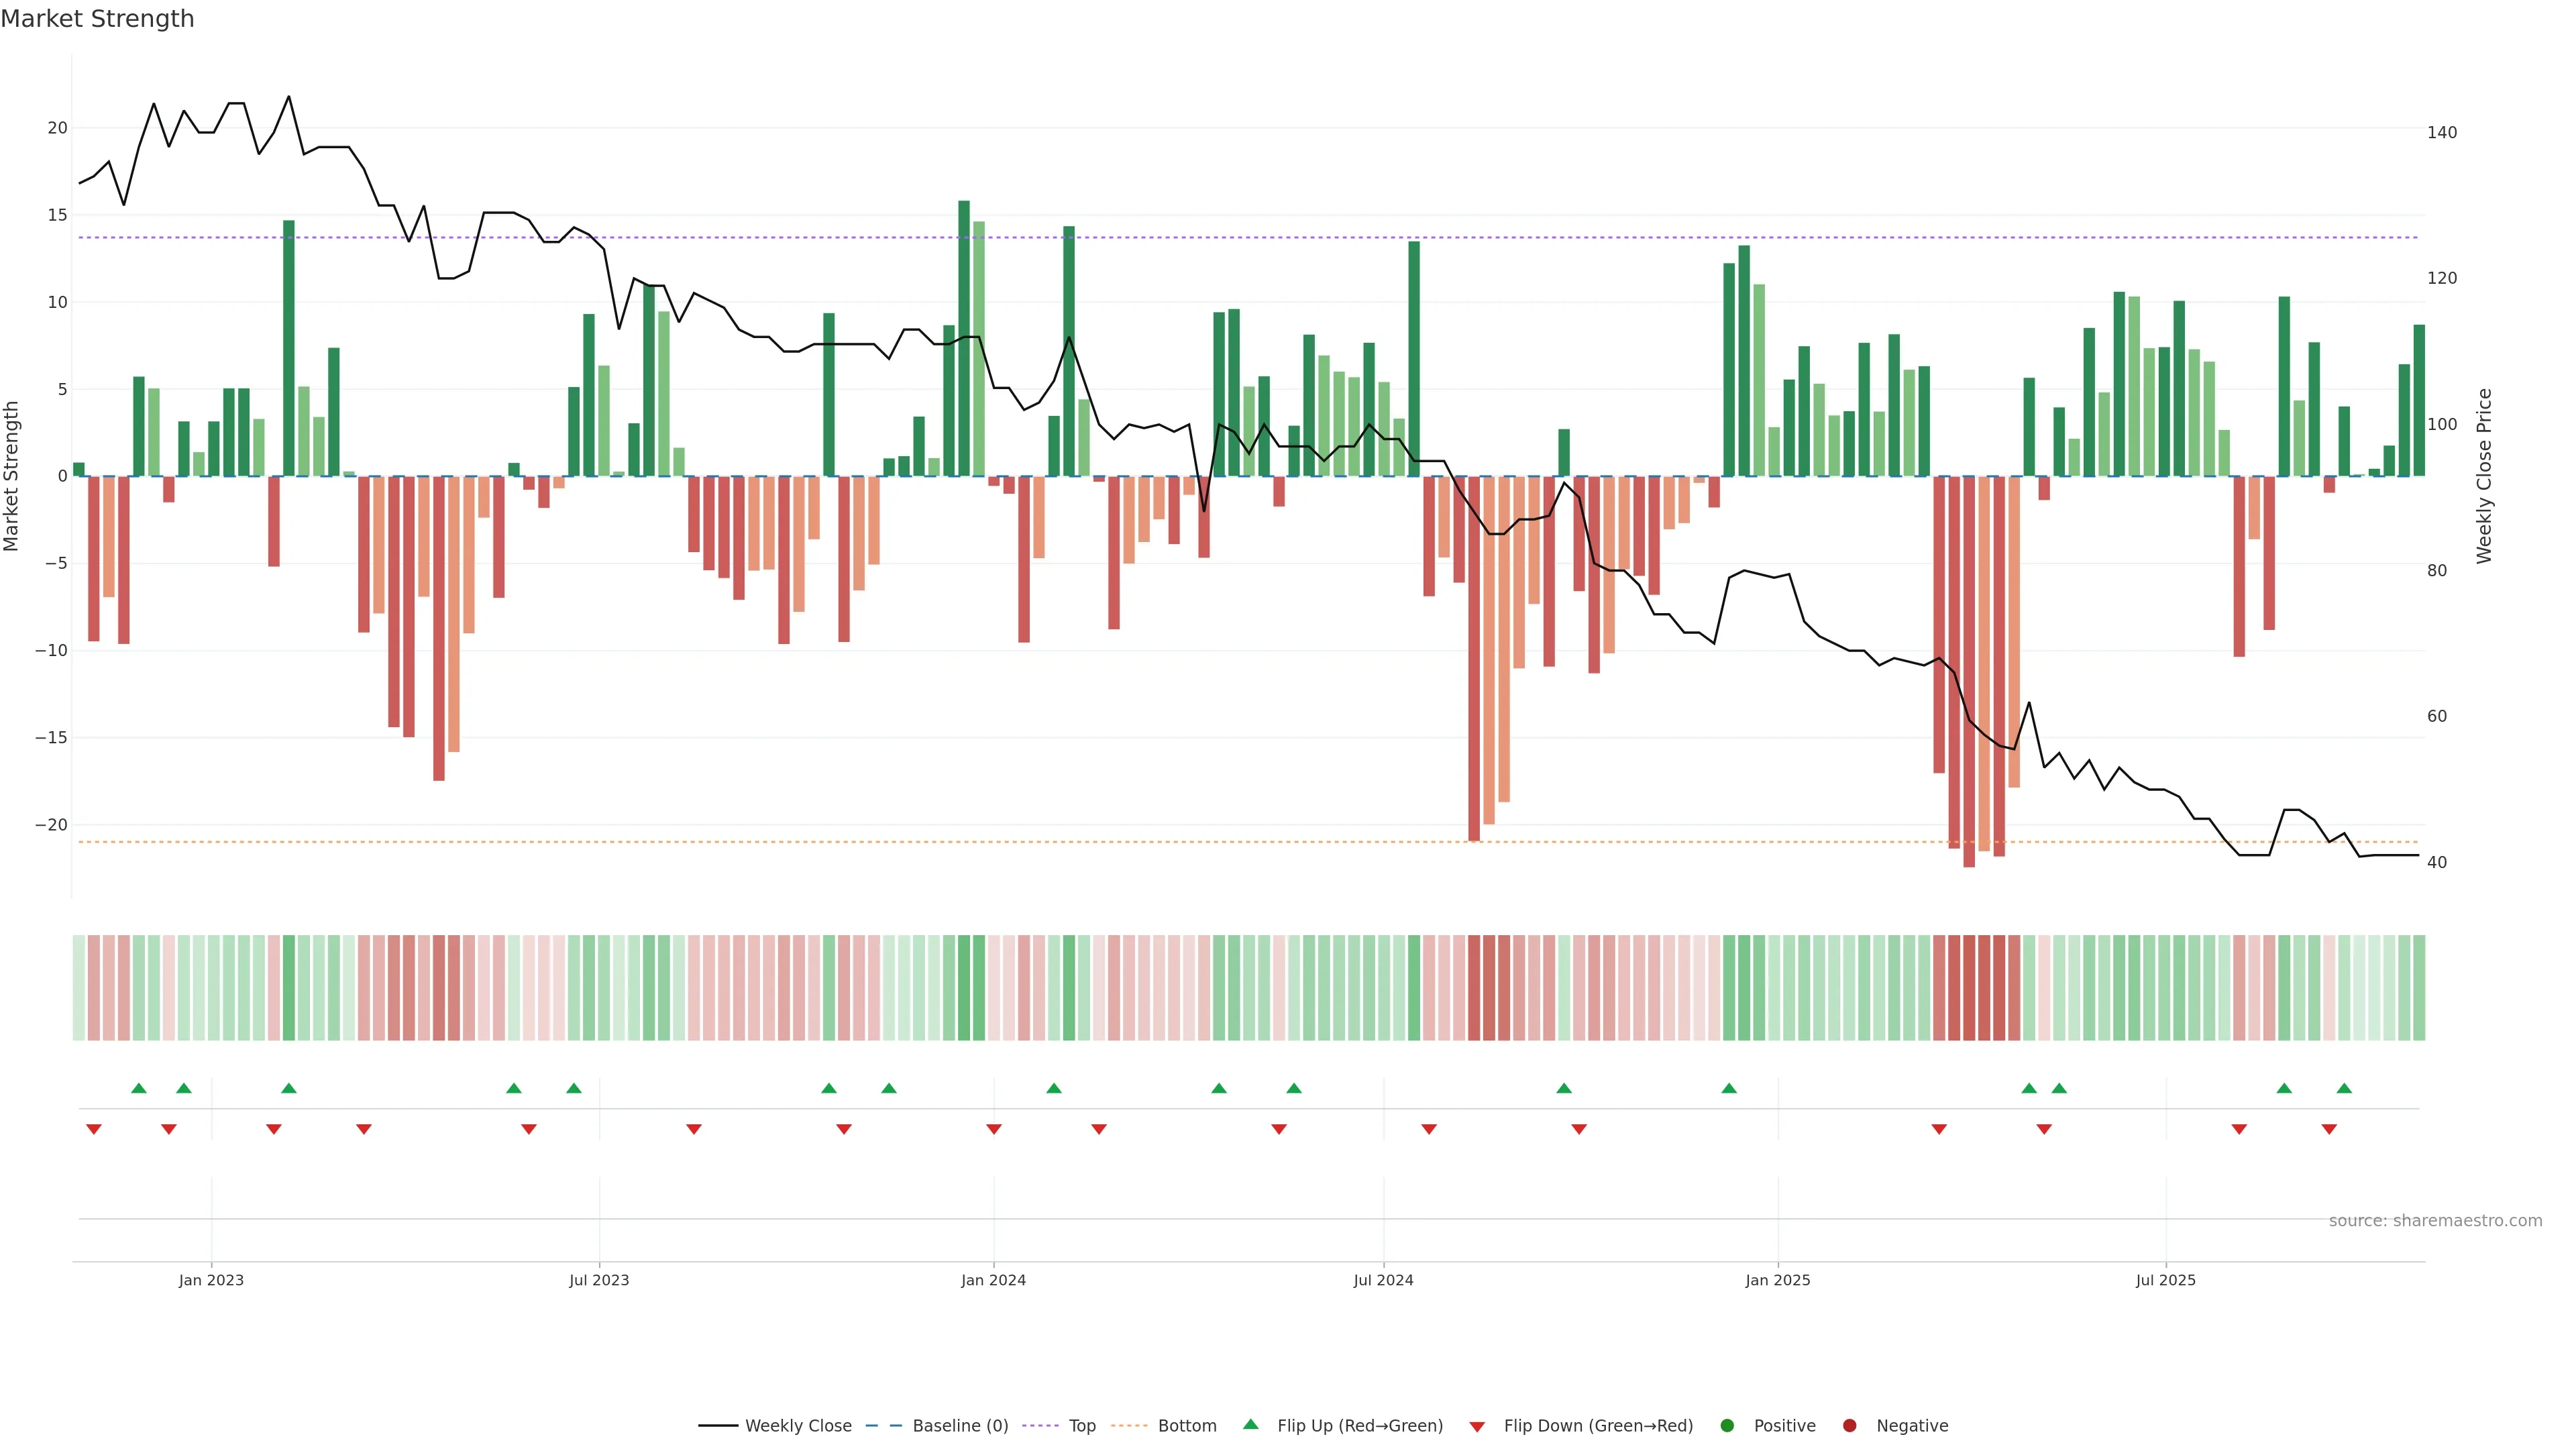Viewport: 2576px width, 1449px height.
Task: Click the Negative red circle legend icon
Action: coord(1849,1425)
